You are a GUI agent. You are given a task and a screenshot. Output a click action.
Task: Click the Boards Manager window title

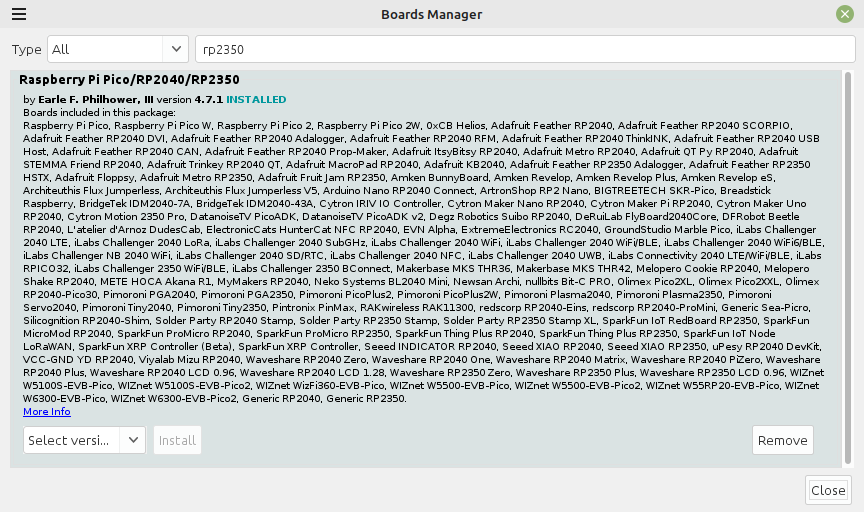(x=431, y=14)
